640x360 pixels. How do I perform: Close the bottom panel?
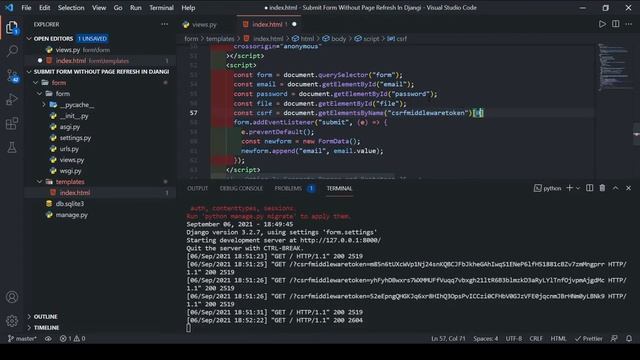click(629, 188)
